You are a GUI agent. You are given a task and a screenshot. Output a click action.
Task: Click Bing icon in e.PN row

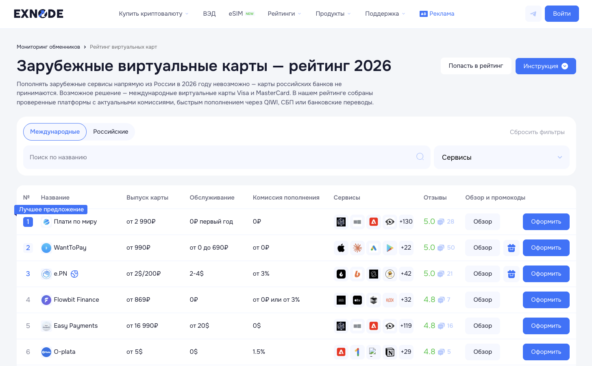[x=357, y=274]
